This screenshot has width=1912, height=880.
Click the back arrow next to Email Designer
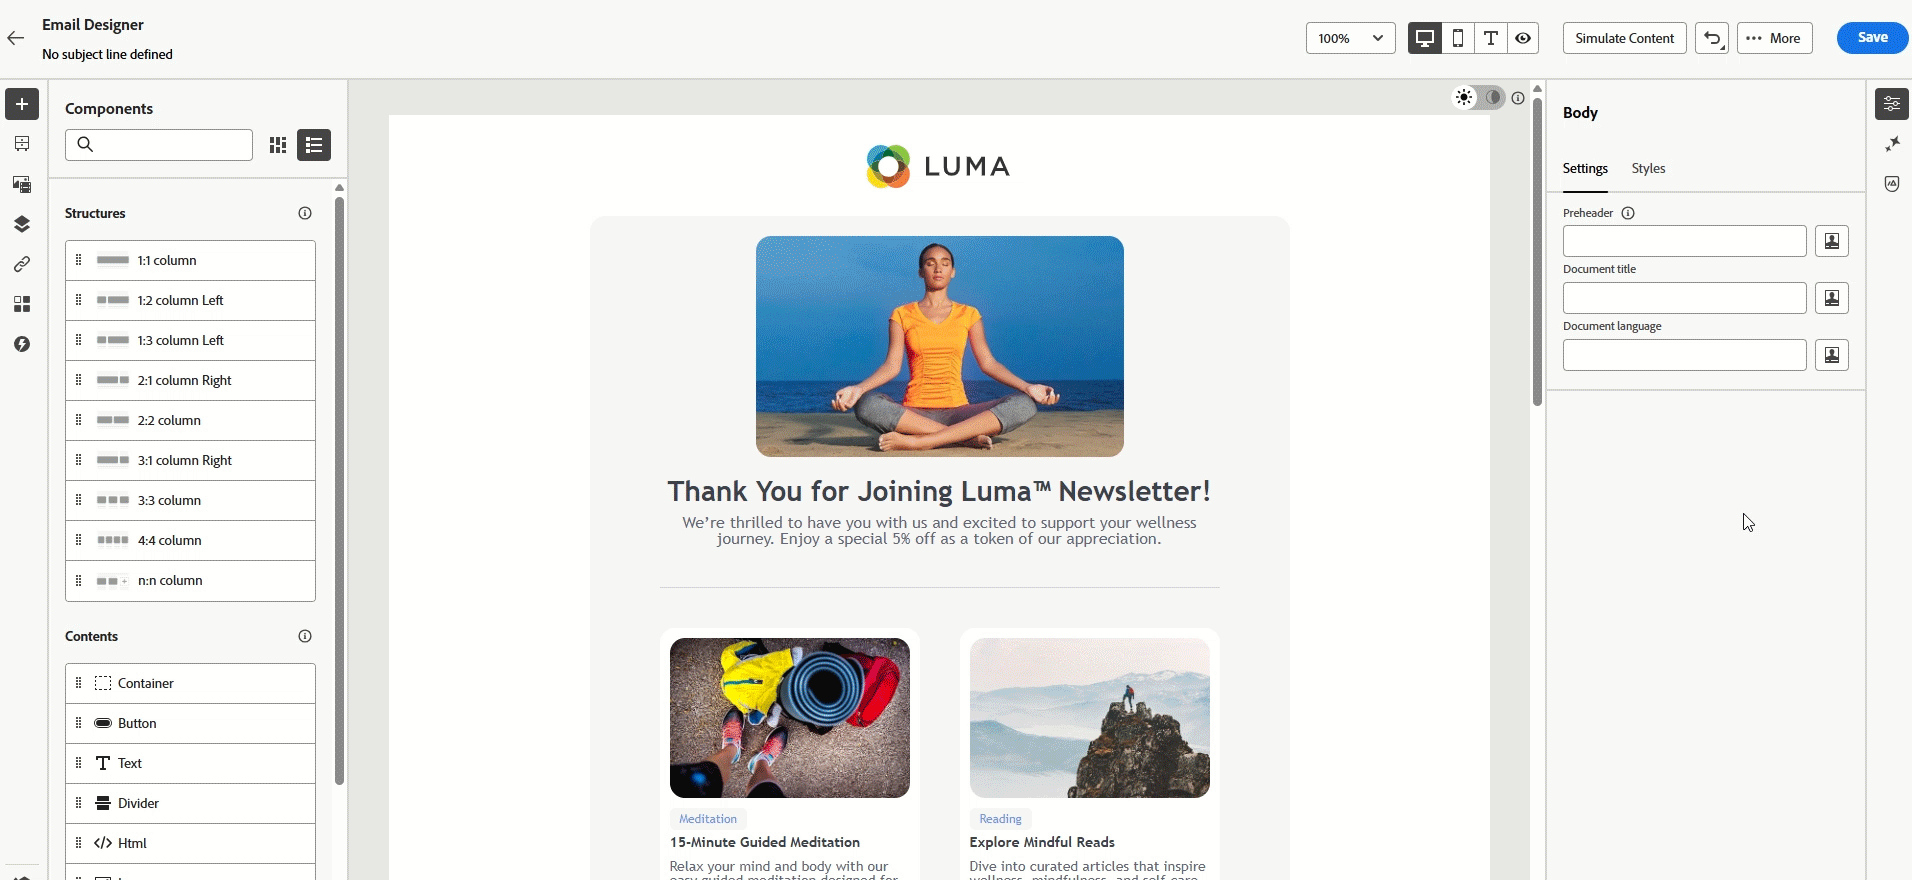[x=16, y=38]
